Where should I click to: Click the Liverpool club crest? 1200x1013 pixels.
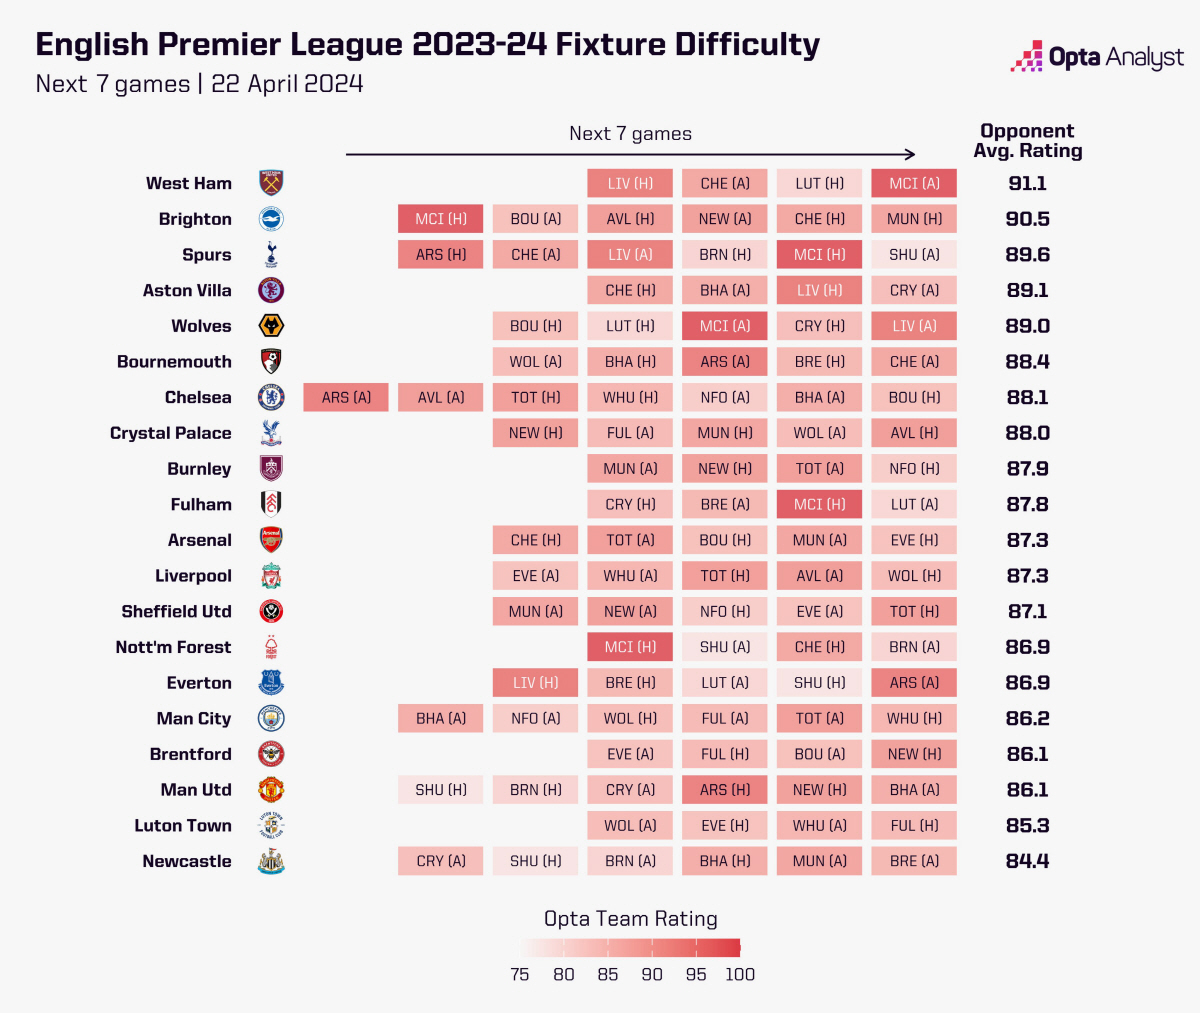271,576
